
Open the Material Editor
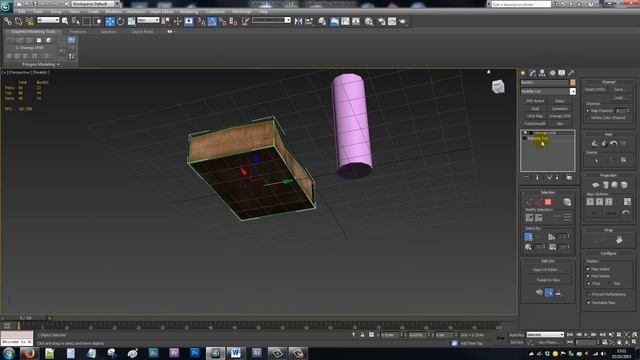(x=369, y=21)
